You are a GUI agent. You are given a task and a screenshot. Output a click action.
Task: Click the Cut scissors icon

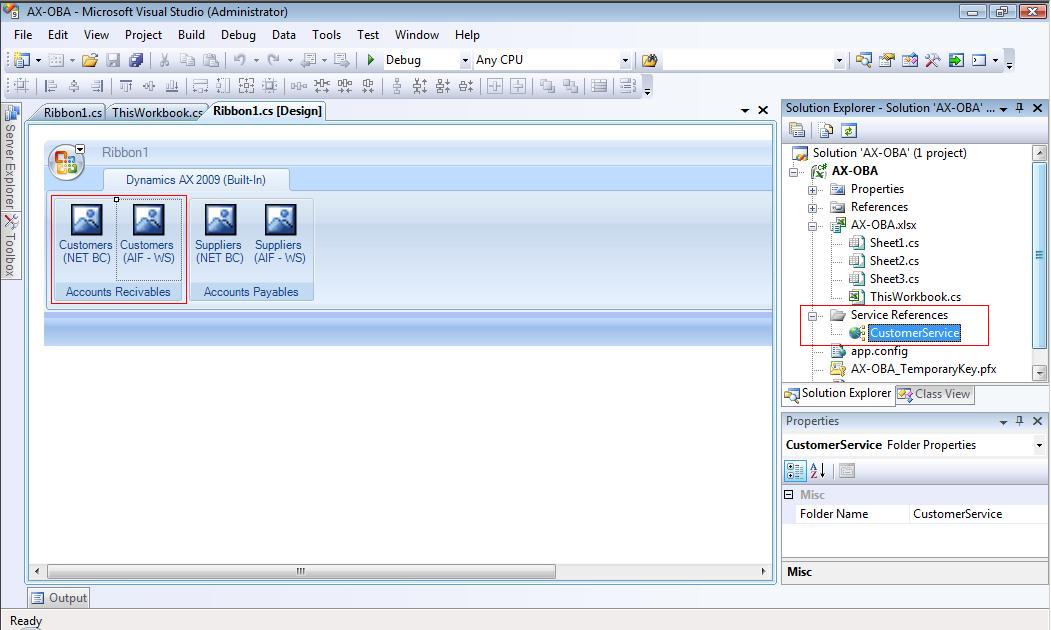coord(164,60)
